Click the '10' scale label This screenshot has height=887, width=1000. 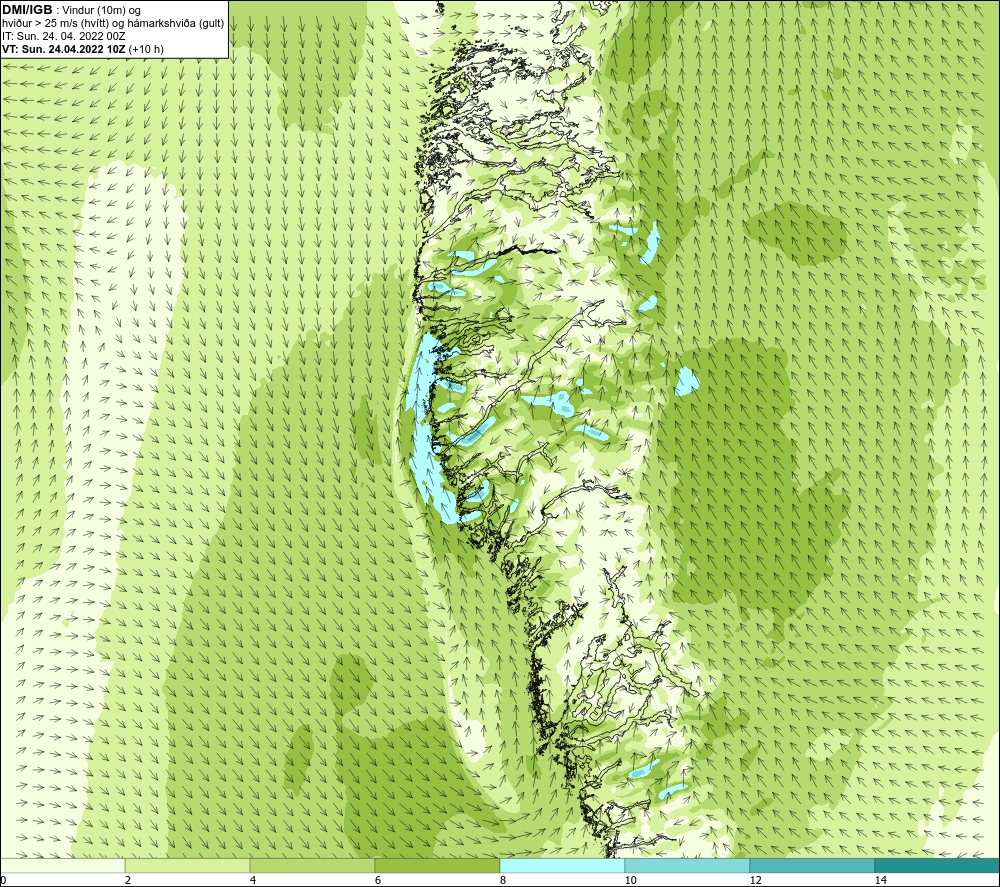(x=631, y=881)
